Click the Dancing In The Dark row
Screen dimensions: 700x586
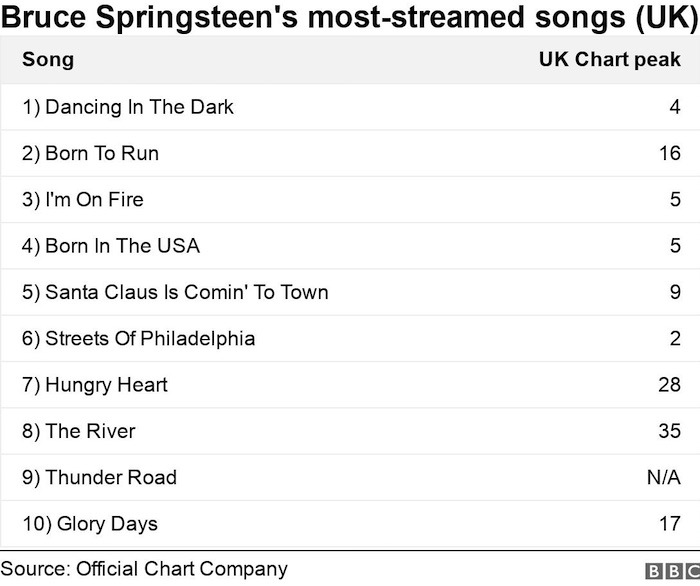click(350, 107)
